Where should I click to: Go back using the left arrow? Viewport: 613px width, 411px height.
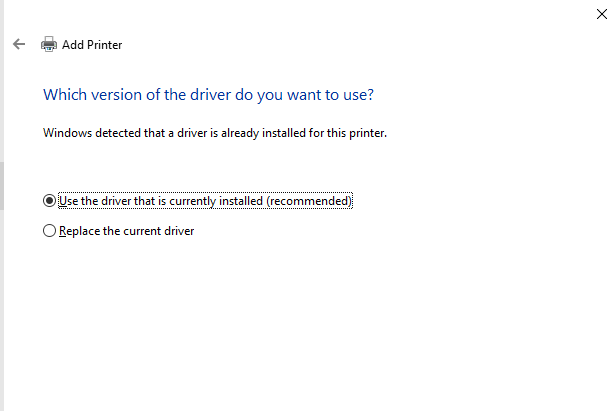point(19,44)
